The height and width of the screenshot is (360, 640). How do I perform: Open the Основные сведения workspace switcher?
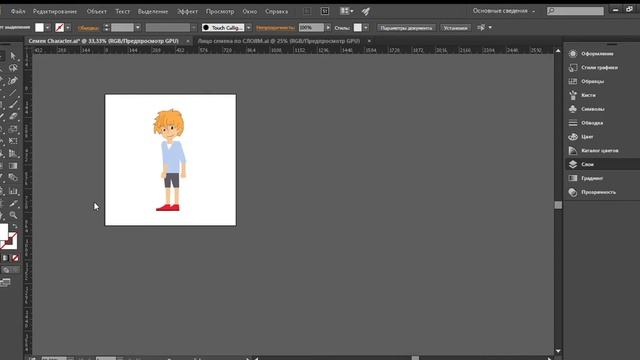(x=504, y=11)
